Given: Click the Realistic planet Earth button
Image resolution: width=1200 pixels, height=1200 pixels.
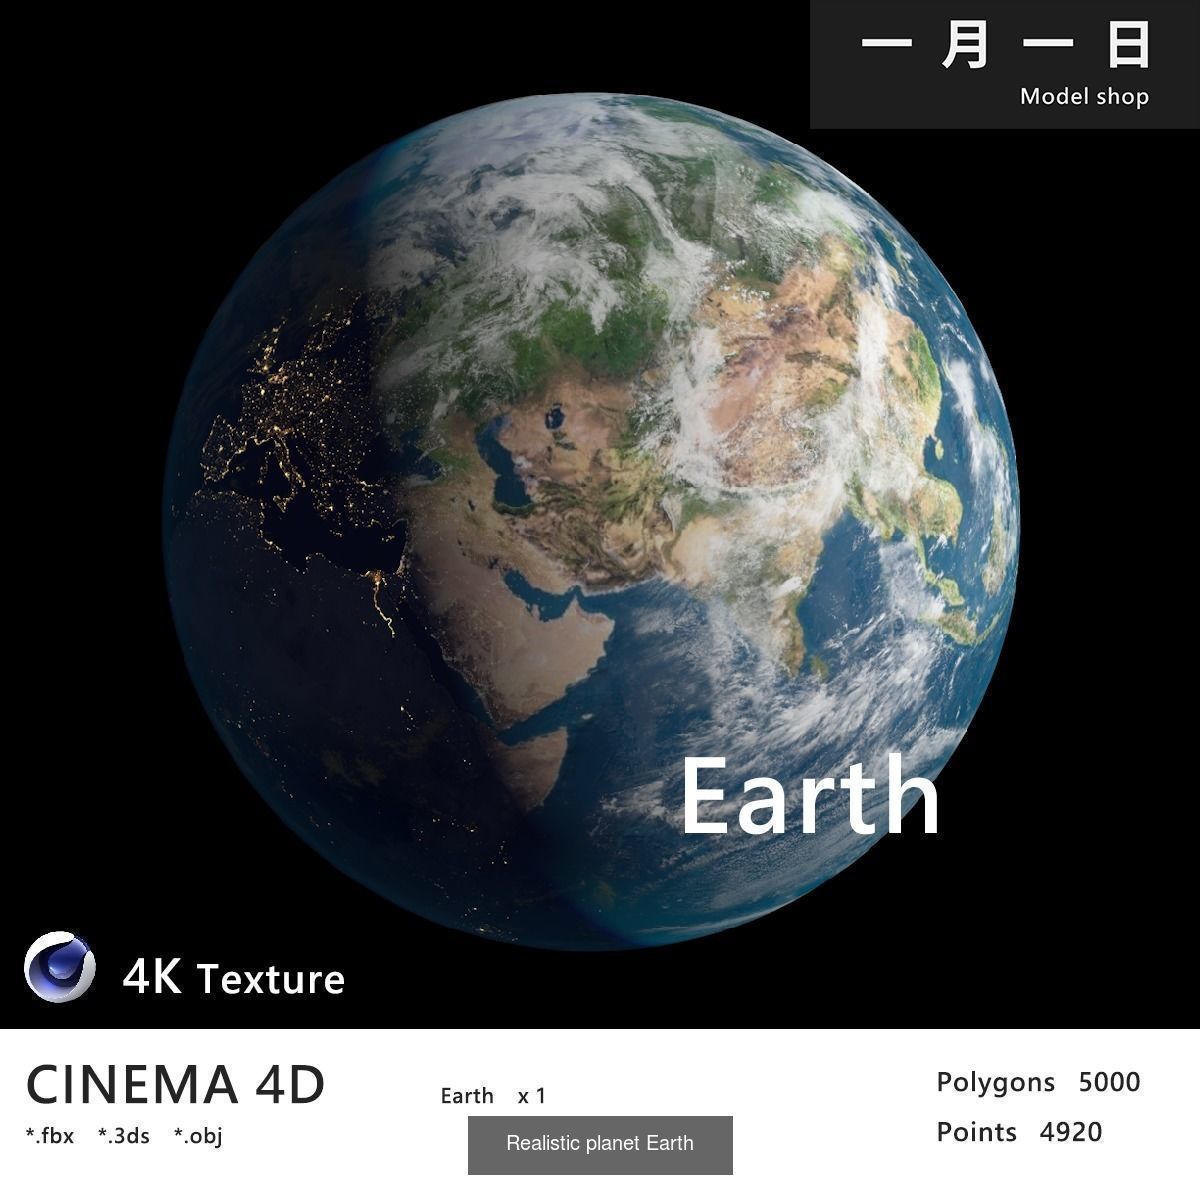Looking at the screenshot, I should [x=600, y=1145].
